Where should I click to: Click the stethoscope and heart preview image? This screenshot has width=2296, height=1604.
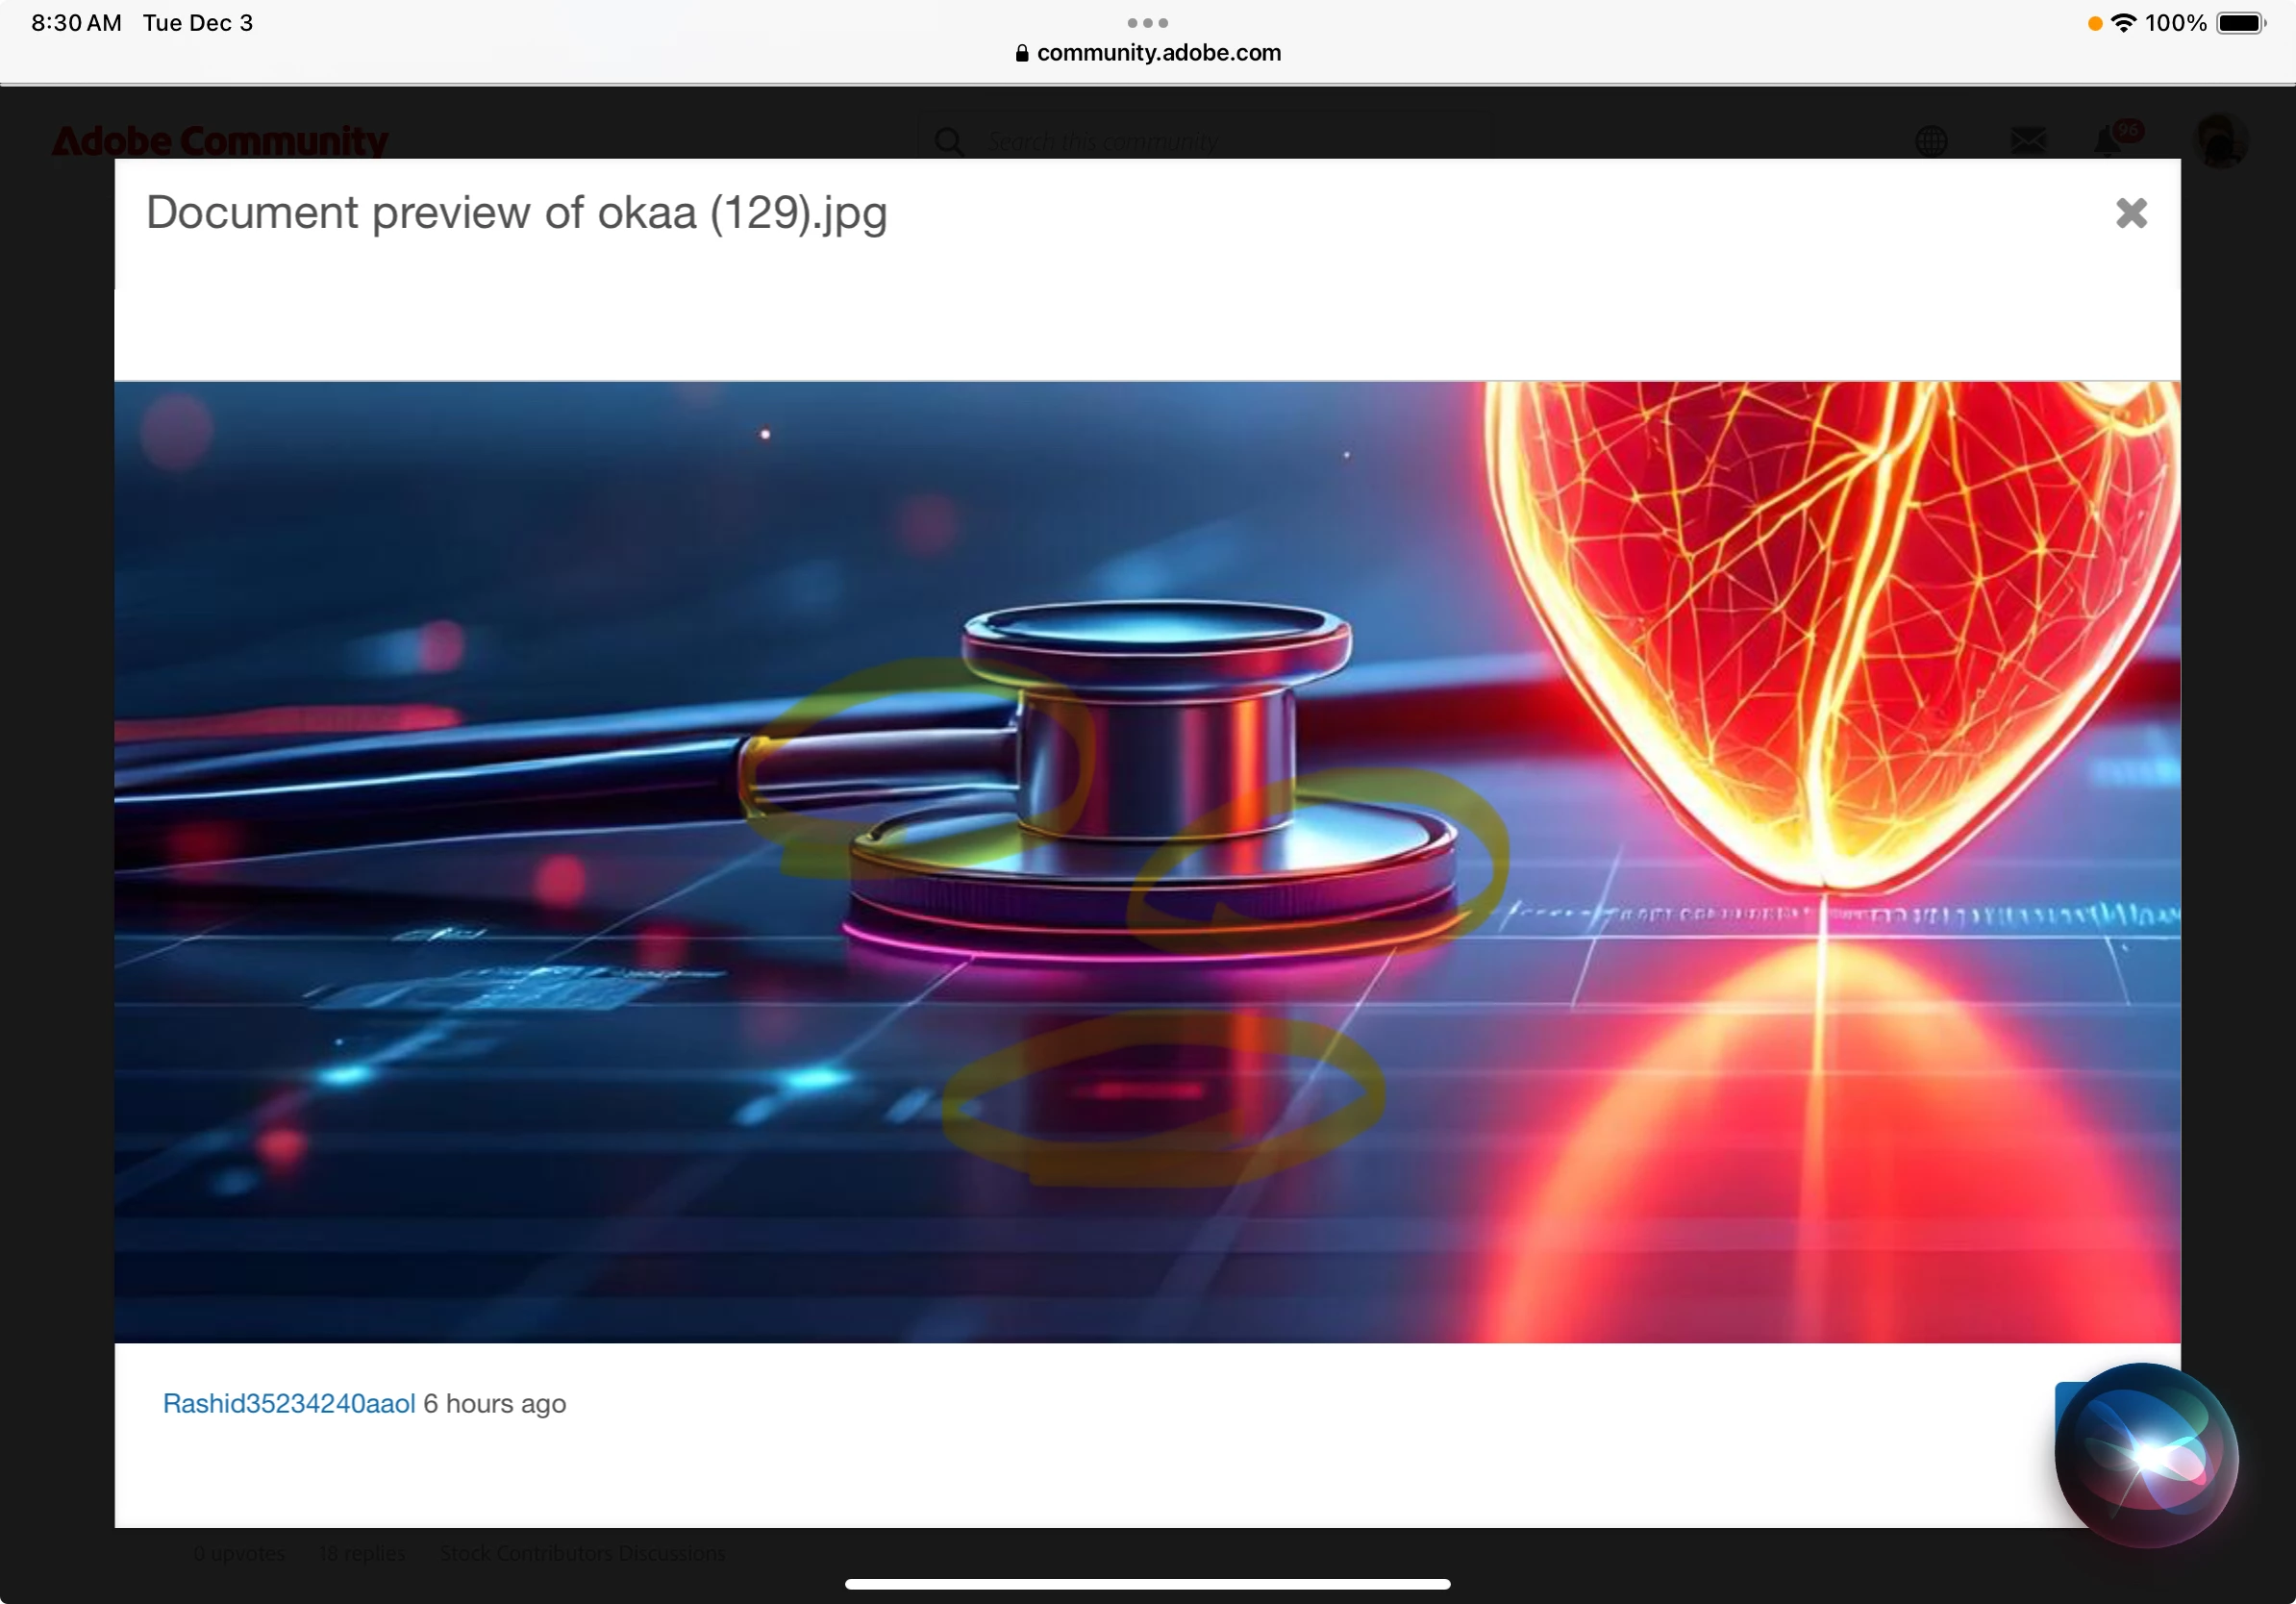(x=1147, y=861)
